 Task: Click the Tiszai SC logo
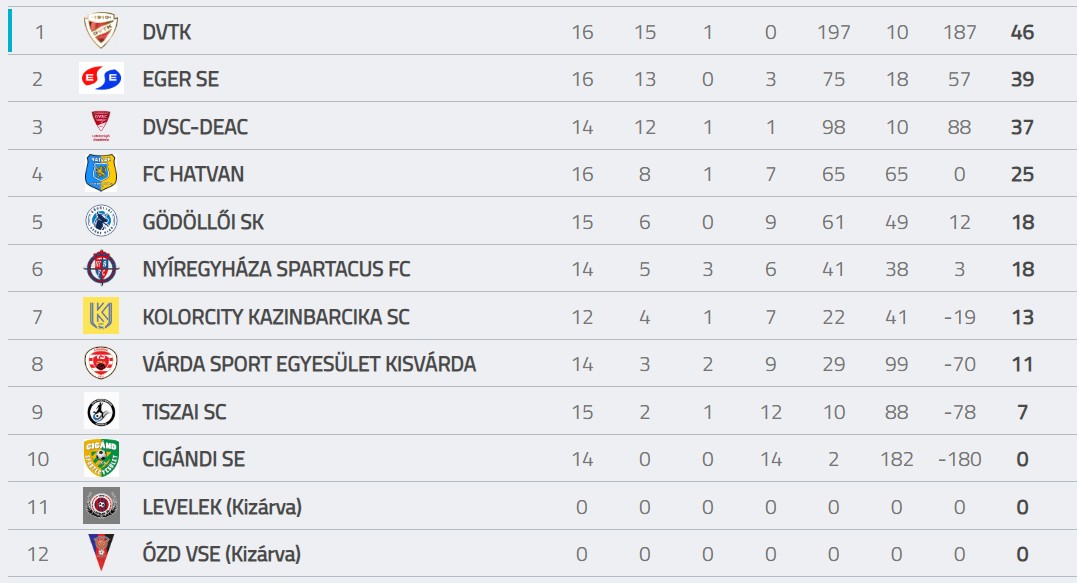tap(101, 411)
